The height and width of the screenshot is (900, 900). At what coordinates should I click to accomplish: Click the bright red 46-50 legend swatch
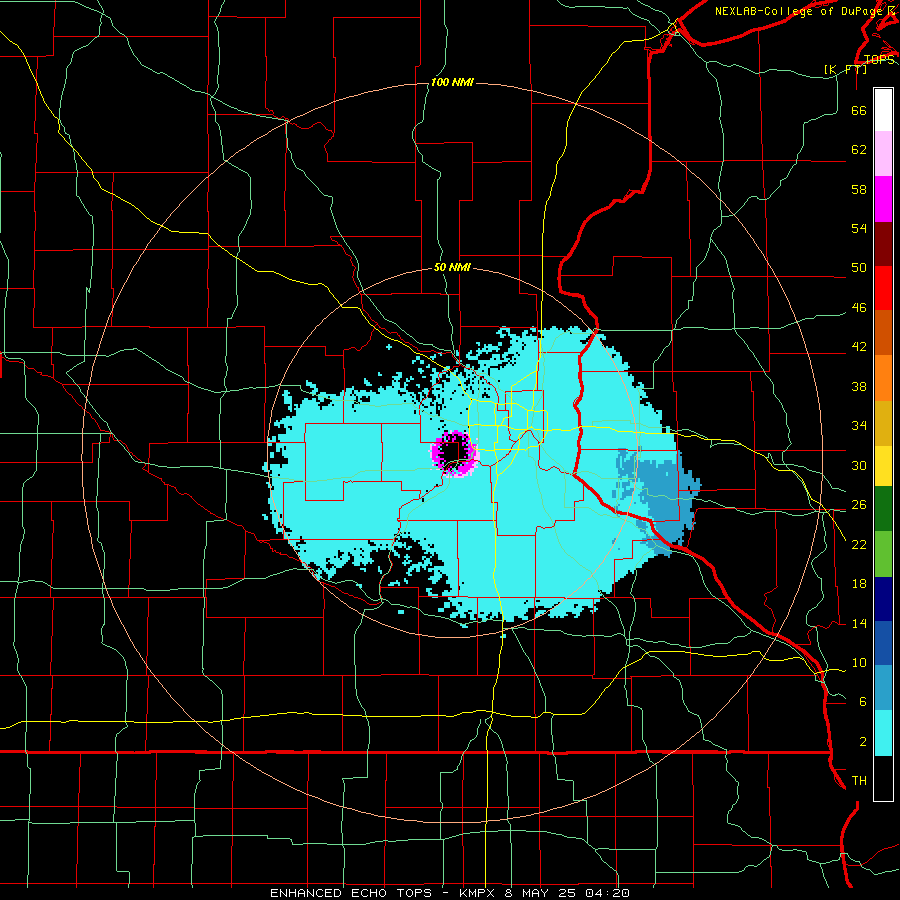pos(883,288)
